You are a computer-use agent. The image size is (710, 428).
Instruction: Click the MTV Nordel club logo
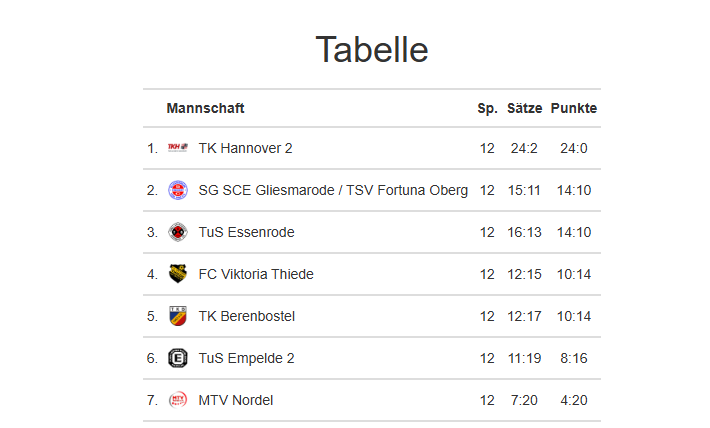pyautogui.click(x=178, y=400)
